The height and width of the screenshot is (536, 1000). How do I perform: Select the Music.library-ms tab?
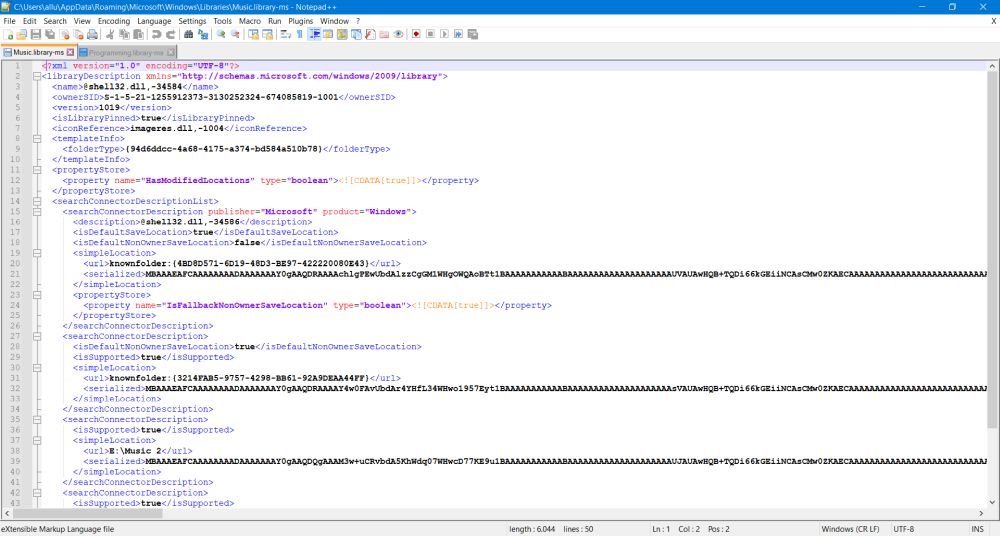coord(38,52)
